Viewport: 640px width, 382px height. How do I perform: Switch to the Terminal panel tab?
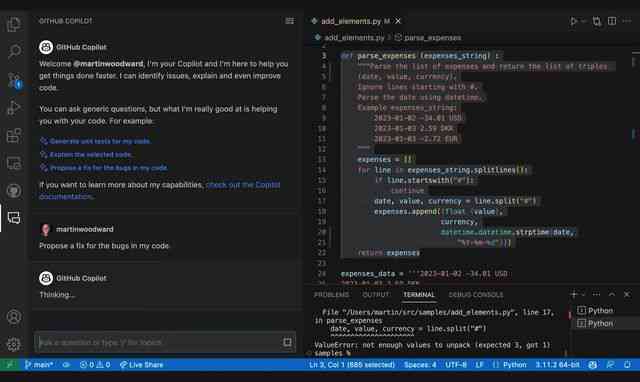(x=419, y=295)
